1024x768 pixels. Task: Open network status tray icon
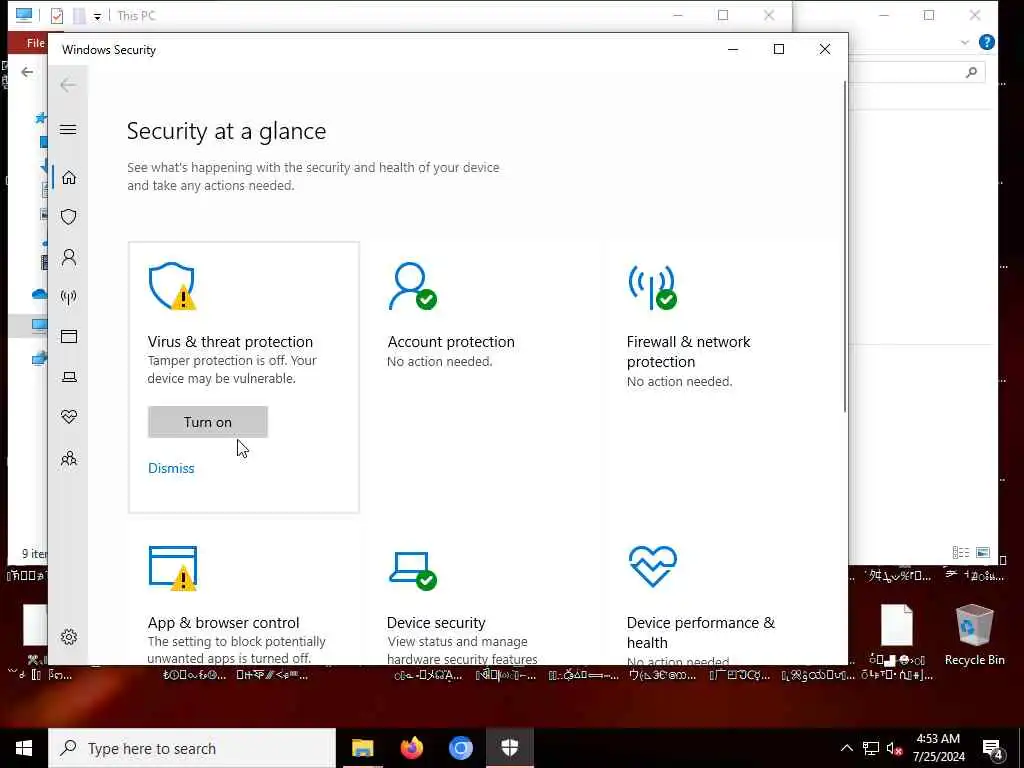coord(871,748)
